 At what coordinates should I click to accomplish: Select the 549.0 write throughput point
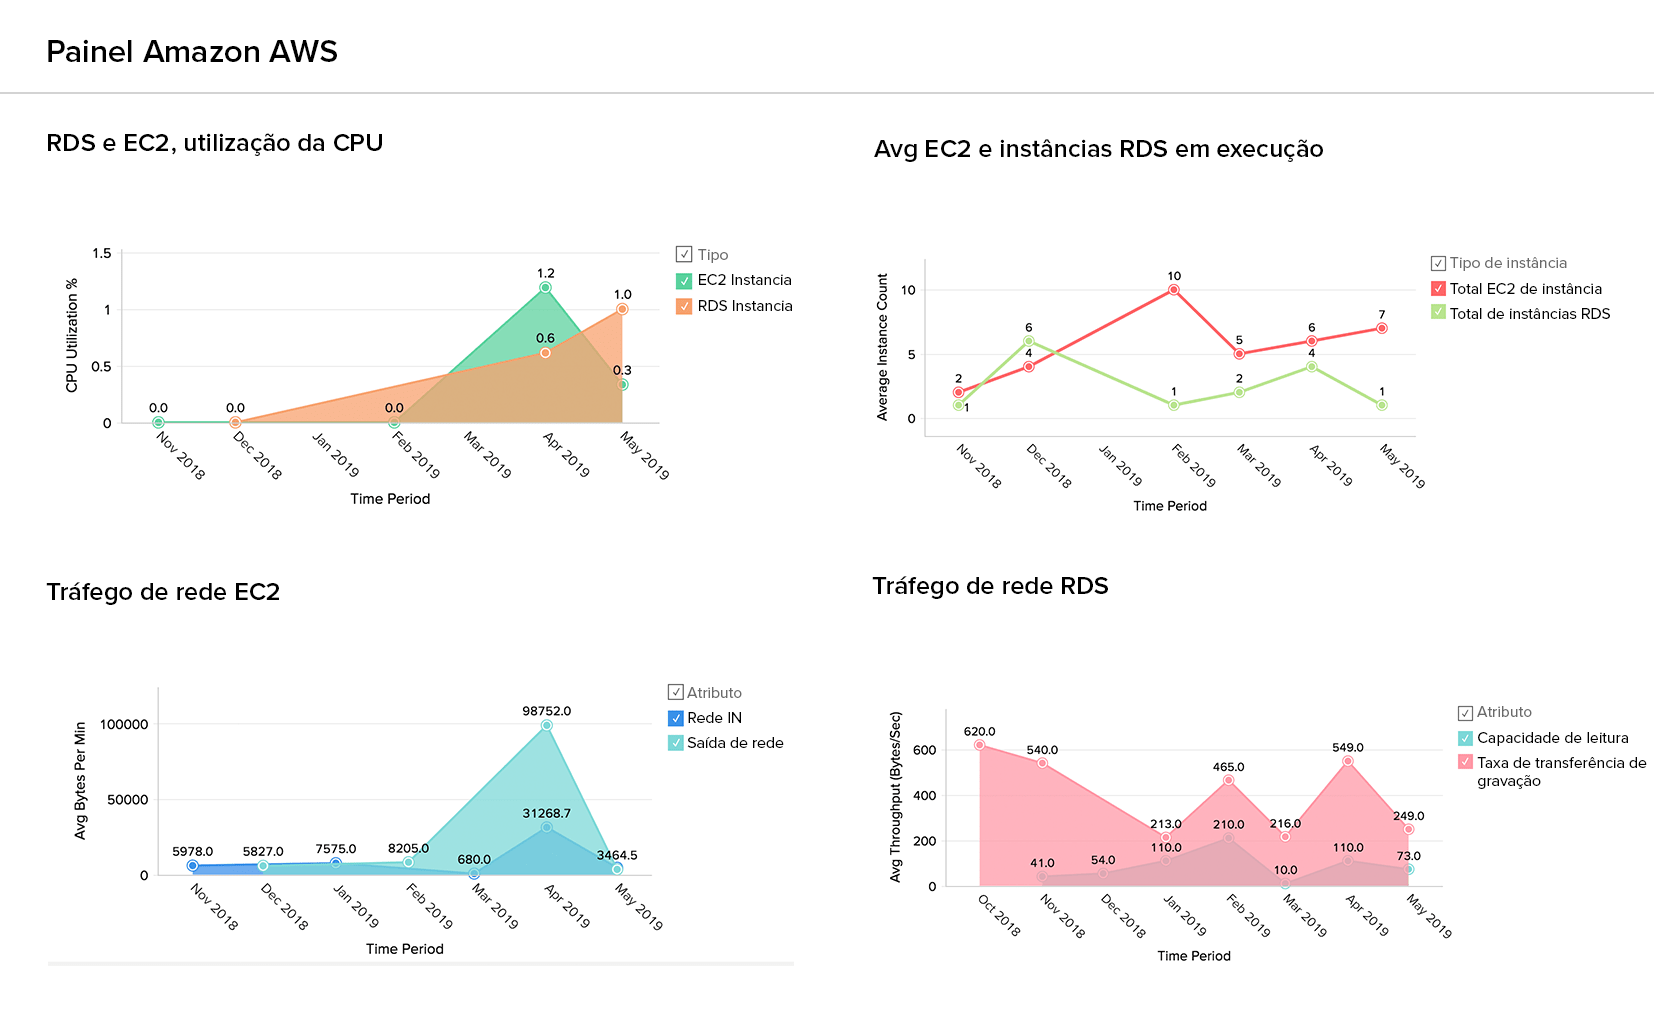(1348, 761)
